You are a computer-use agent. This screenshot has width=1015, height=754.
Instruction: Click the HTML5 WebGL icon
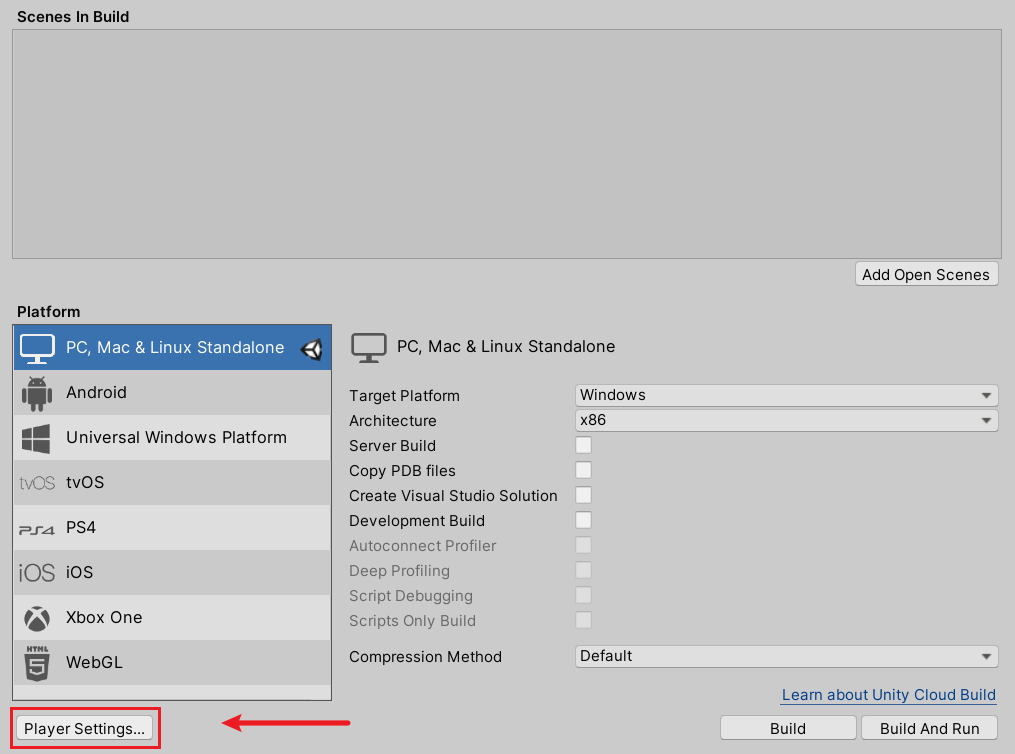(x=37, y=663)
